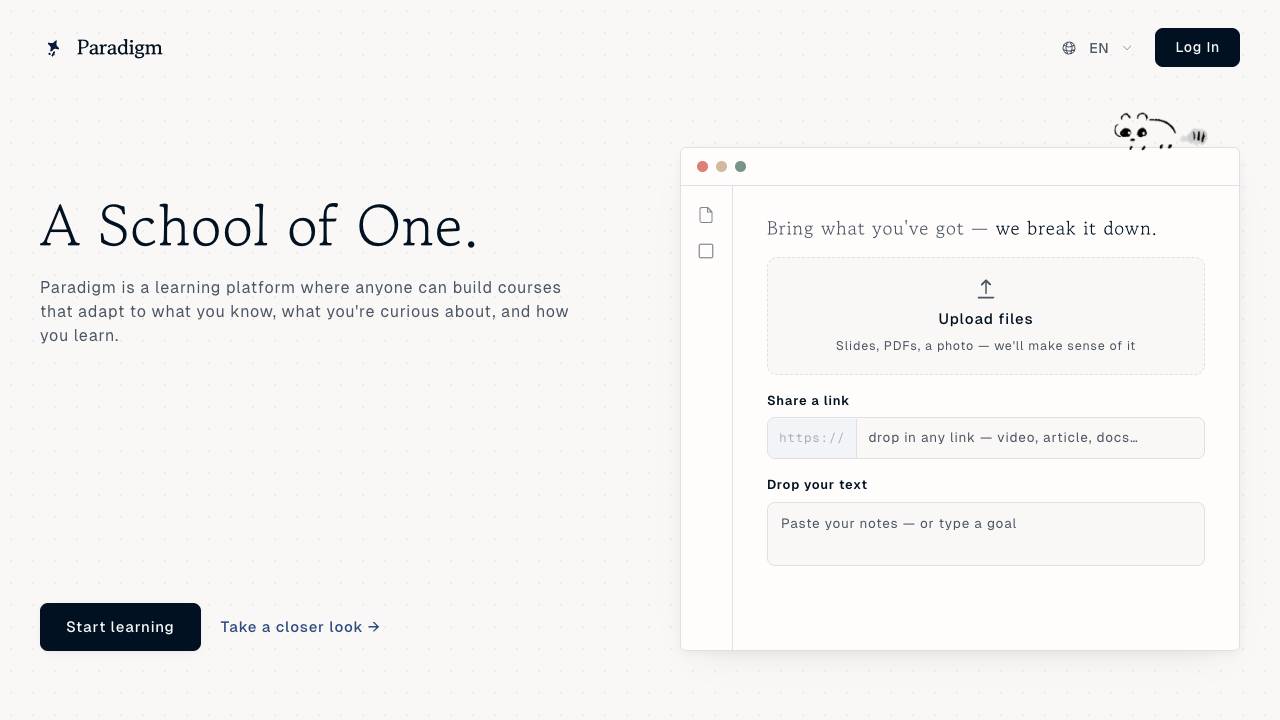Open the Take a closer look link
The height and width of the screenshot is (720, 1280).
click(300, 627)
